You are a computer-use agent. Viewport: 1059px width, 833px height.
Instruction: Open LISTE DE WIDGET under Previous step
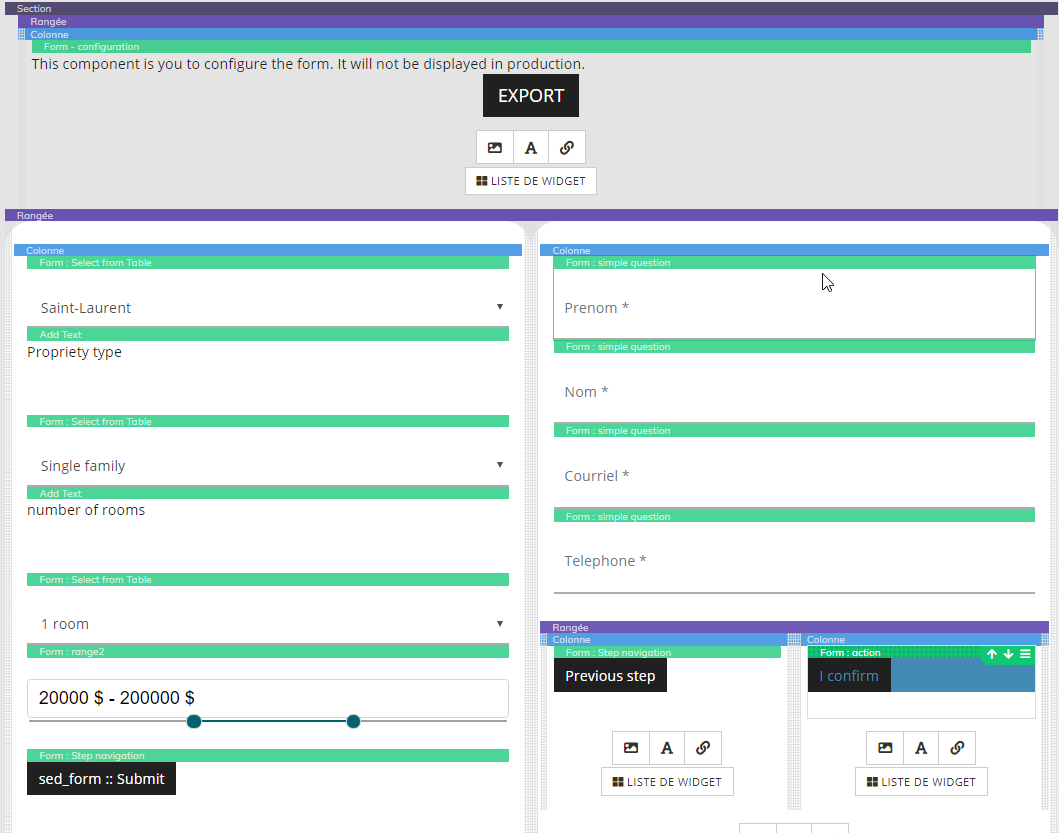point(667,782)
